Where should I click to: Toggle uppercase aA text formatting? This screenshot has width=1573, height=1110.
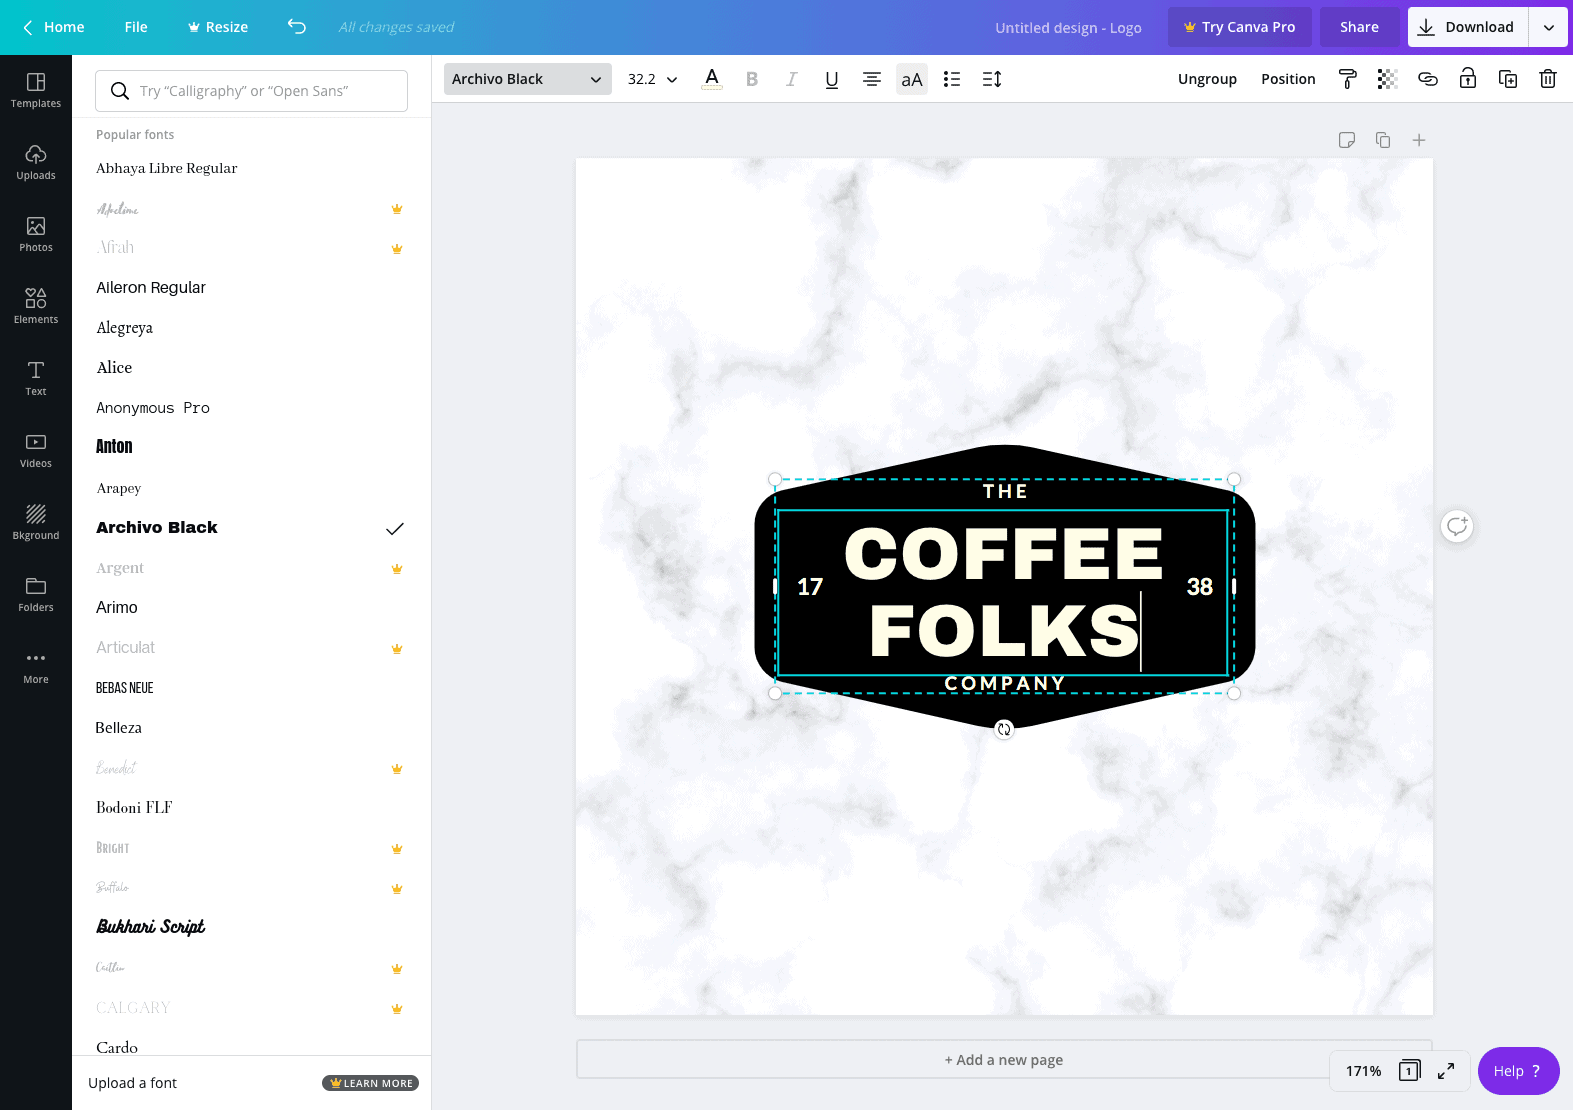pyautogui.click(x=911, y=79)
